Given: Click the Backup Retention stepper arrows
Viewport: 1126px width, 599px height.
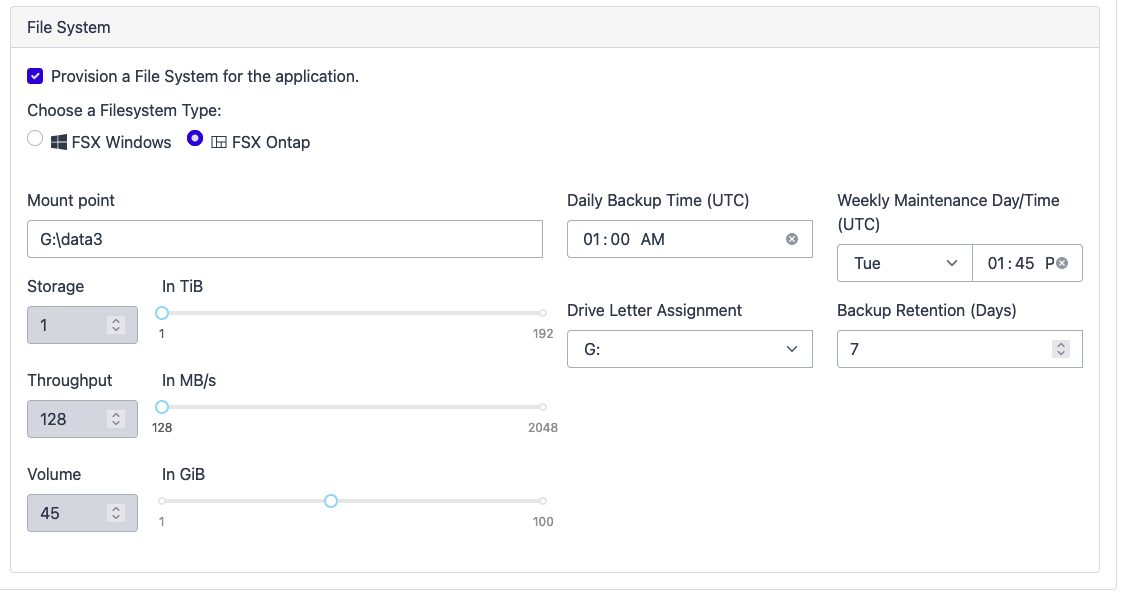Looking at the screenshot, I should [x=1061, y=349].
